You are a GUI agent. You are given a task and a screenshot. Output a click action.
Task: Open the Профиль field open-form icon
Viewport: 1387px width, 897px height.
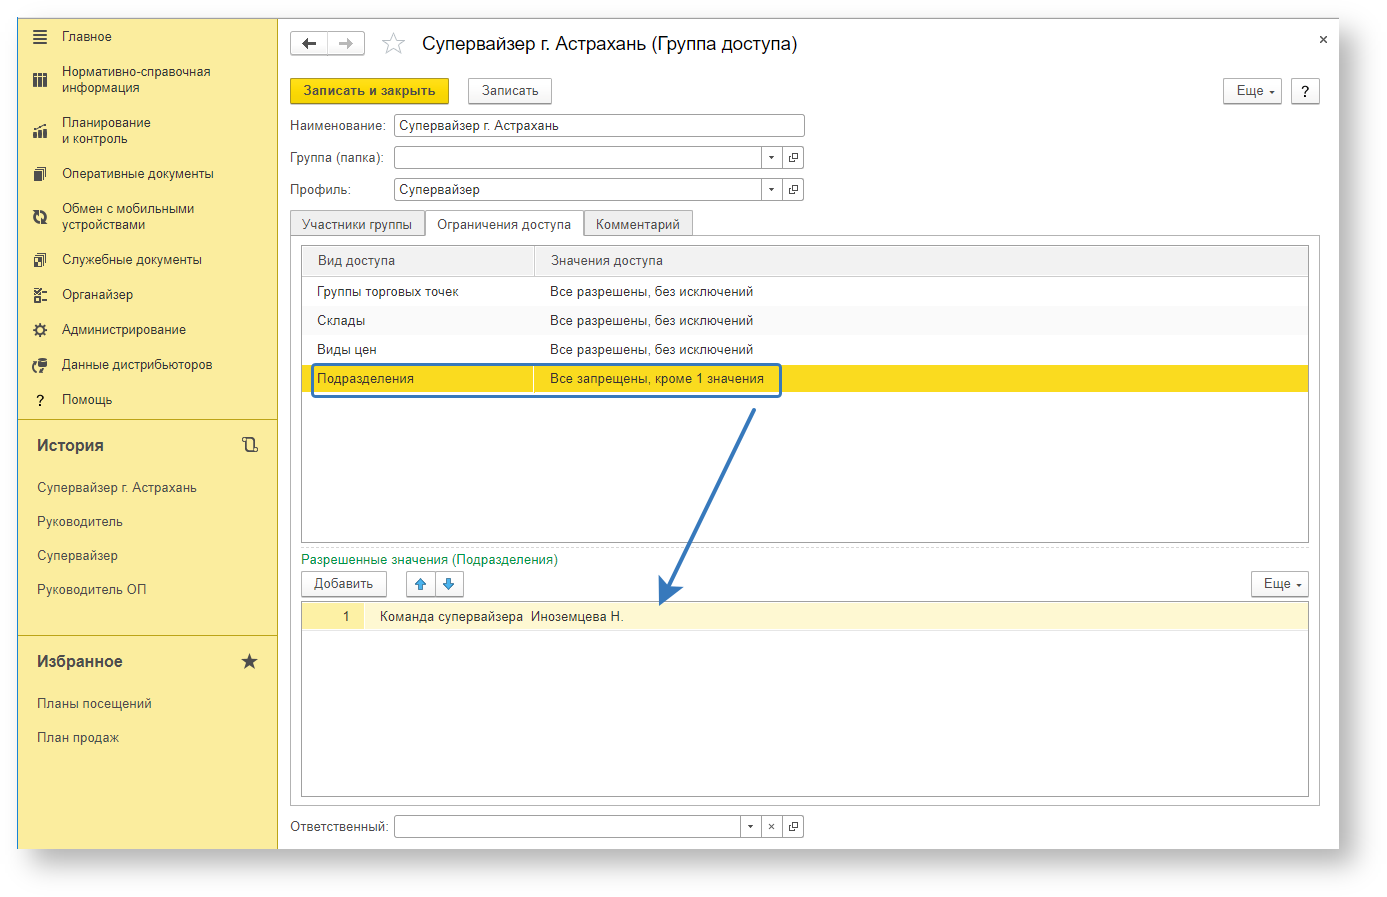[x=793, y=190]
